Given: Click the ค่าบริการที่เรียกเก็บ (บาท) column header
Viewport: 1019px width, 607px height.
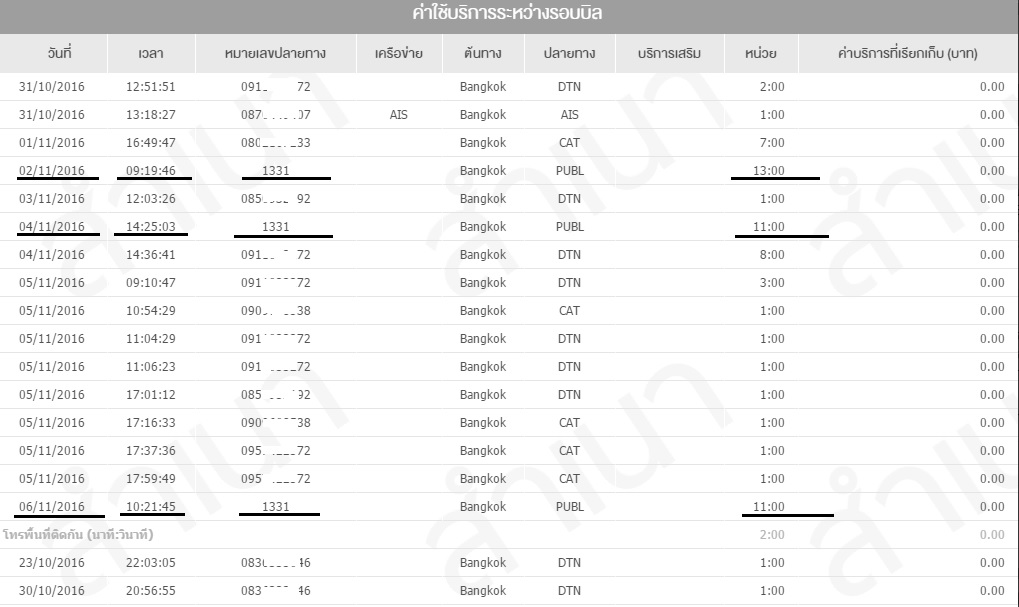Looking at the screenshot, I should click(907, 53).
